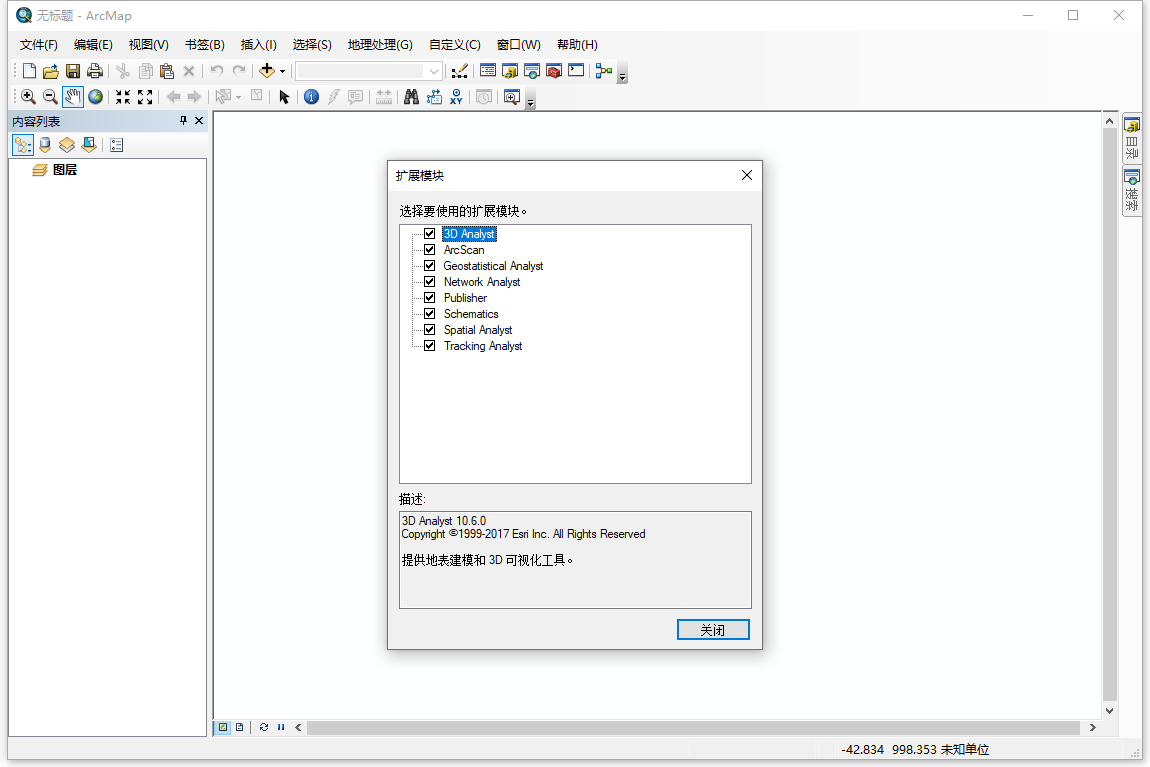Open an existing map file
Viewport: 1150px width, 767px height.
coord(51,71)
